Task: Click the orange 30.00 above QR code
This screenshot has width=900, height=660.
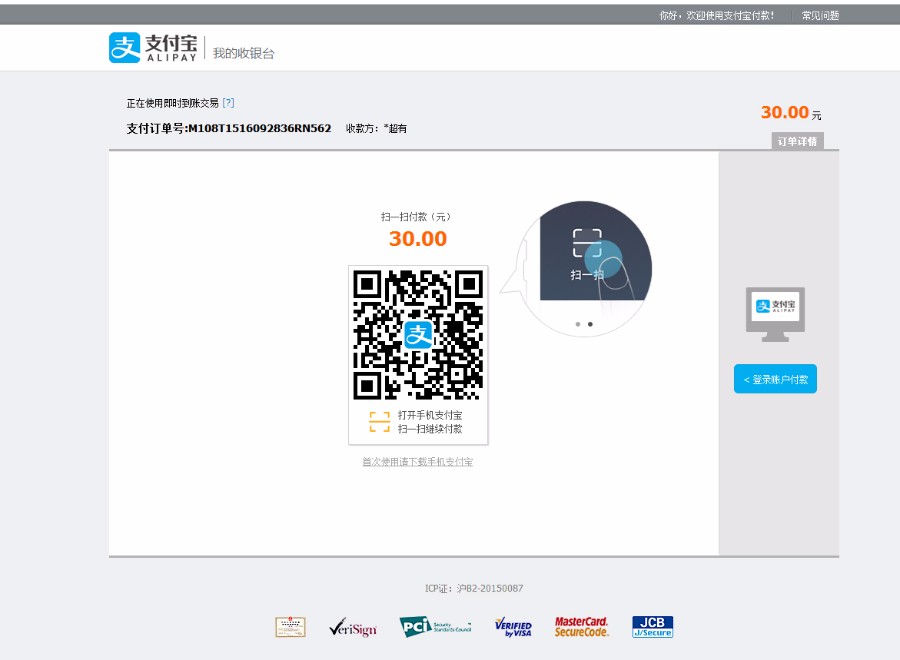Action: [418, 239]
